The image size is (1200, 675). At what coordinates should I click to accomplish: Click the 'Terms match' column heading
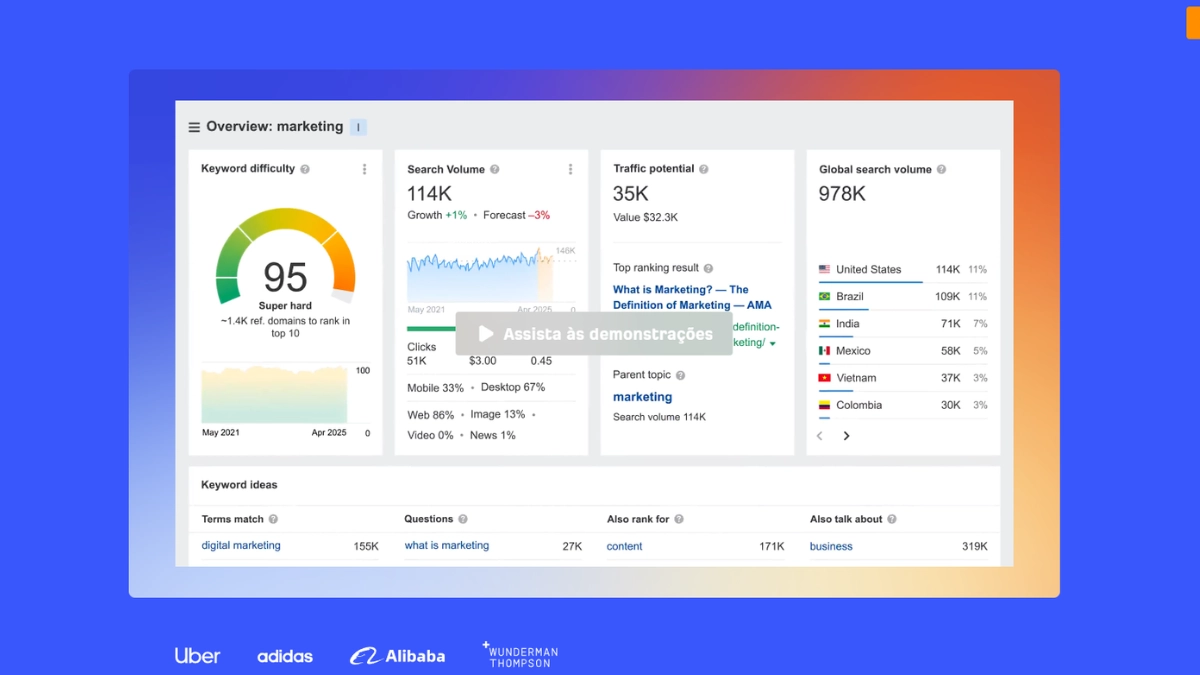[233, 519]
